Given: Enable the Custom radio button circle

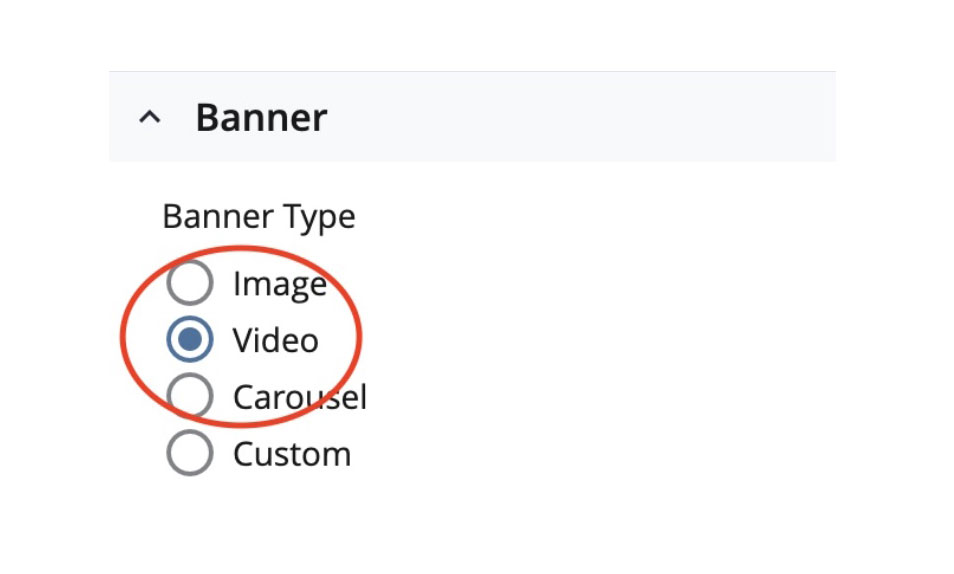Looking at the screenshot, I should [x=189, y=454].
